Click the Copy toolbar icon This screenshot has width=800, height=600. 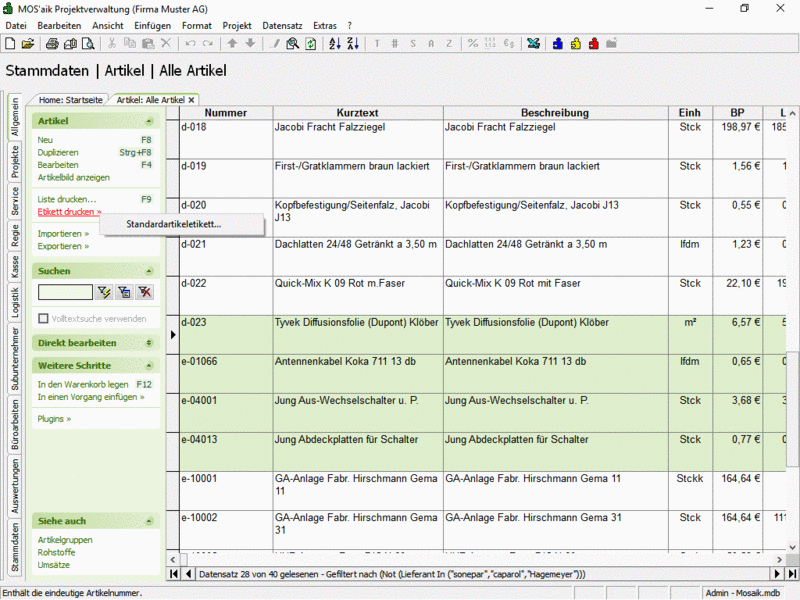[x=130, y=43]
